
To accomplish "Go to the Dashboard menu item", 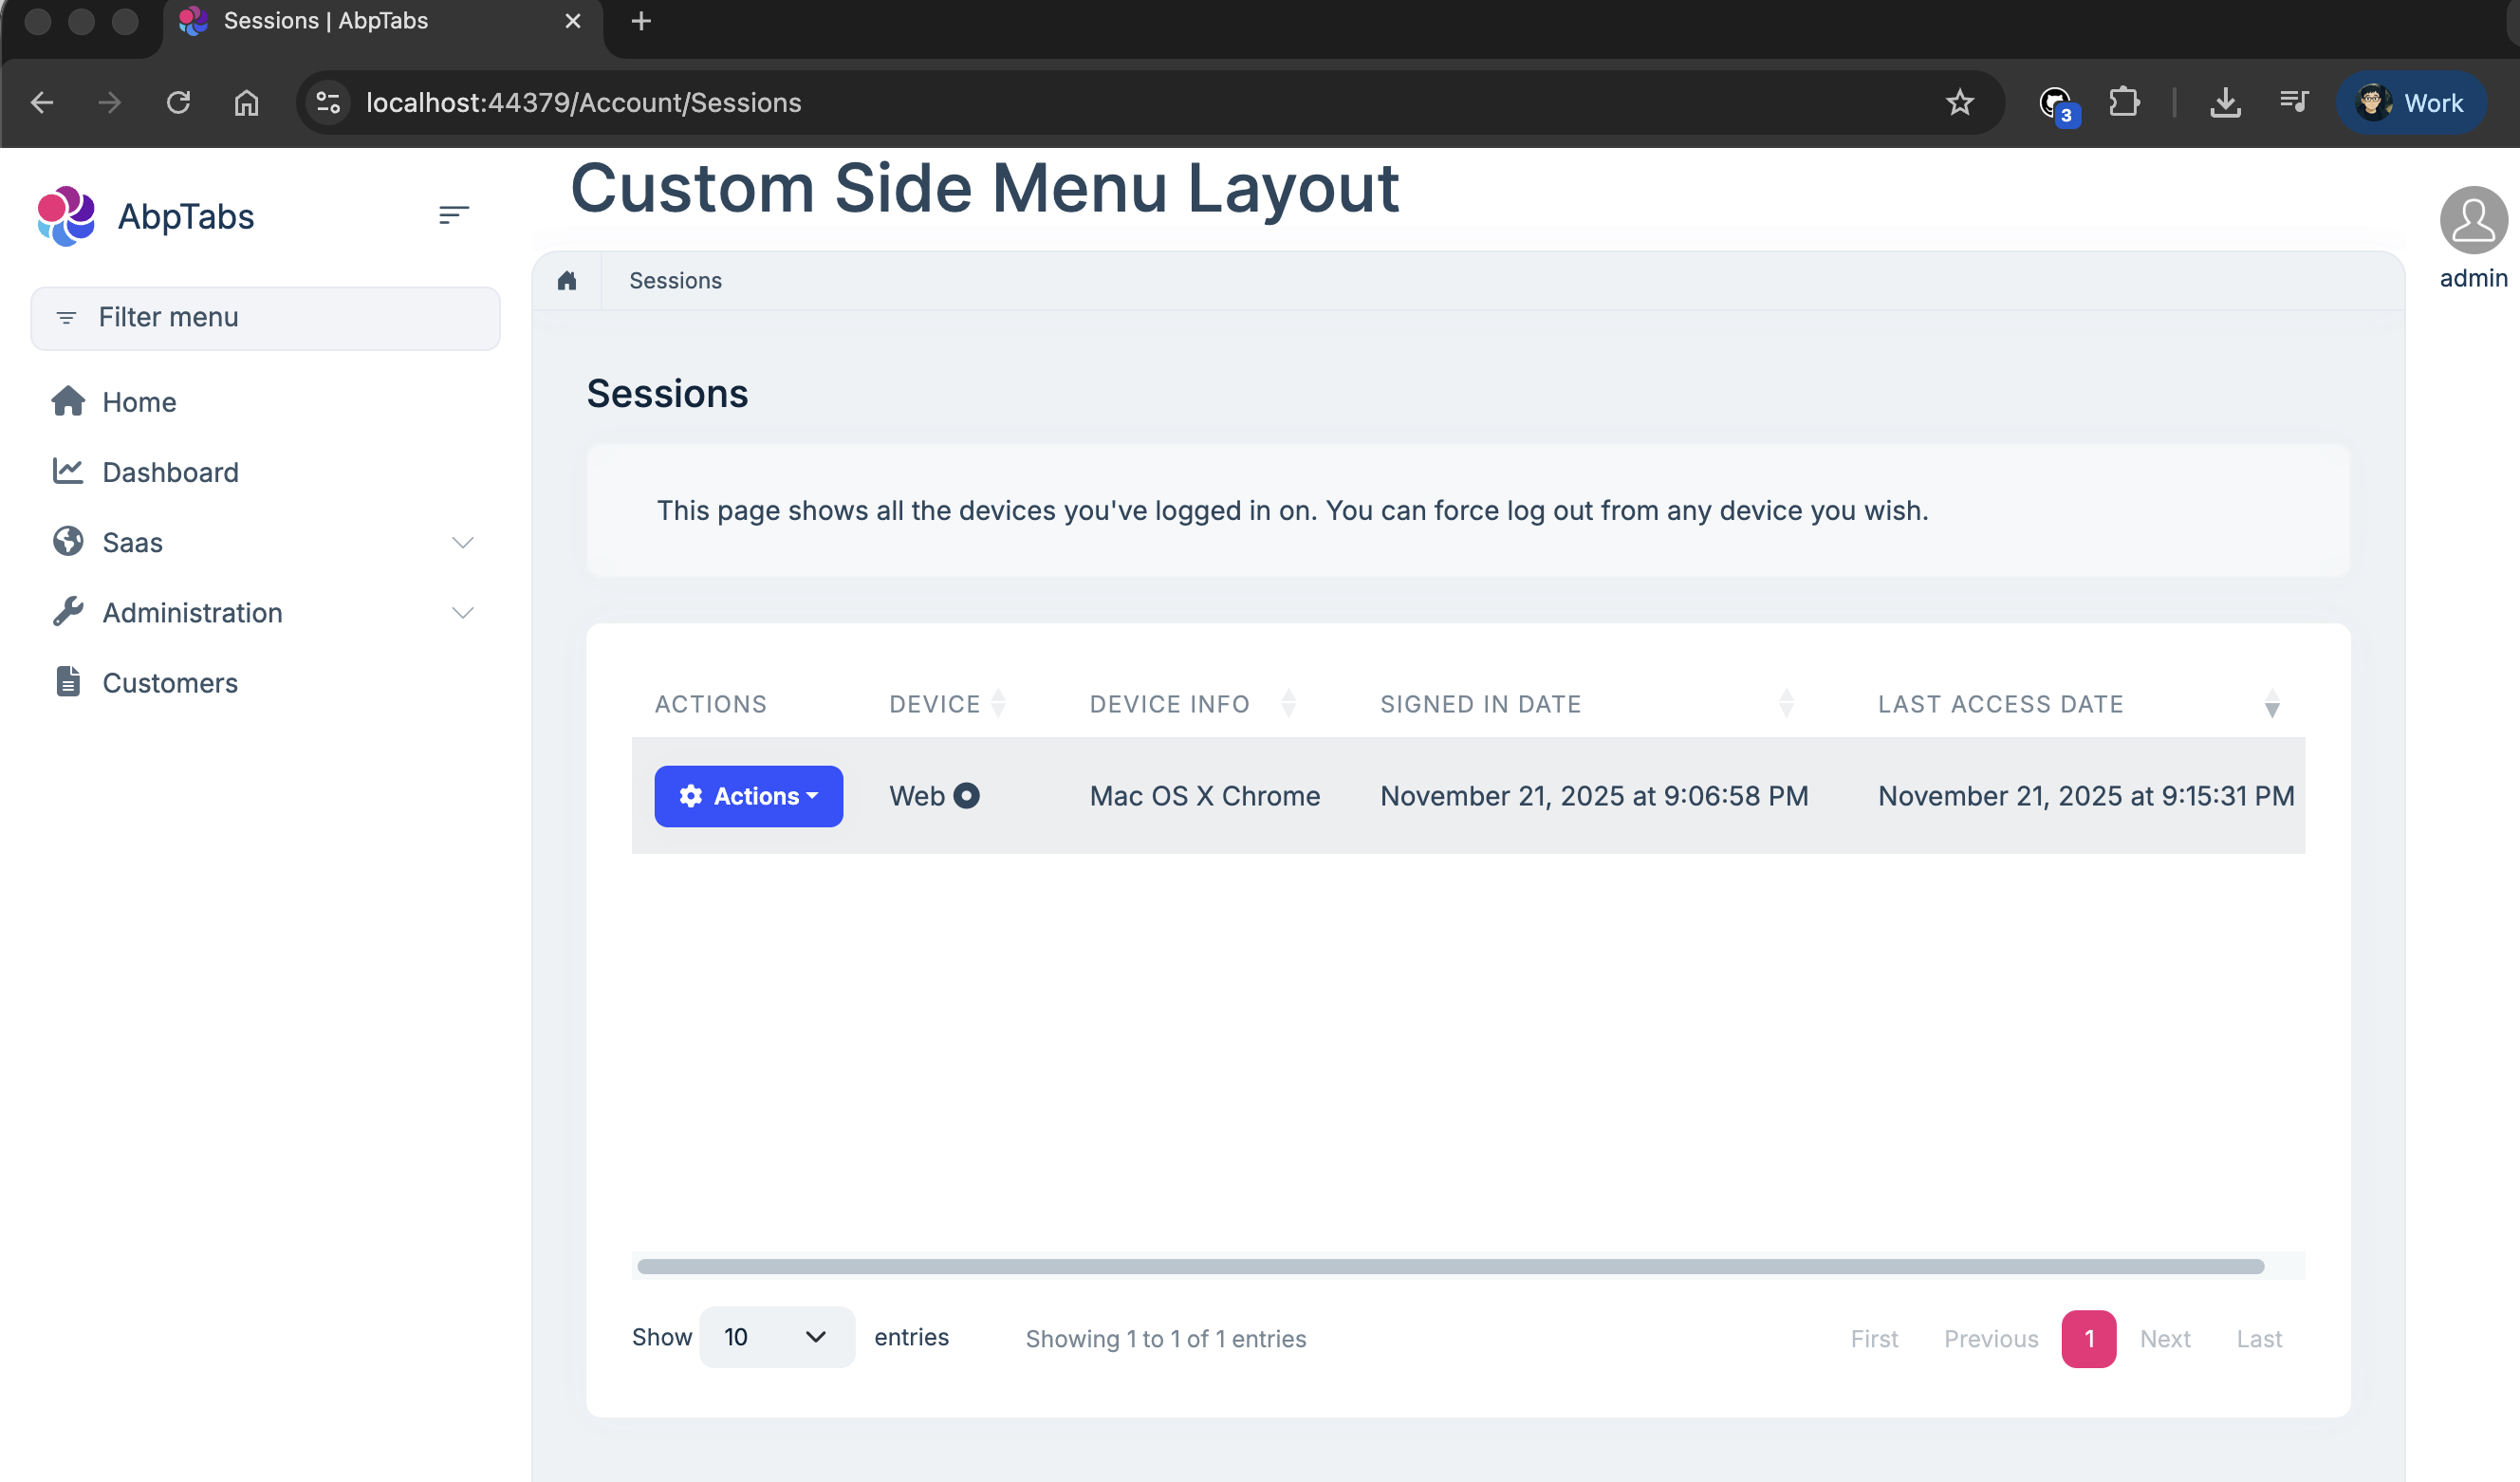I will 170,472.
